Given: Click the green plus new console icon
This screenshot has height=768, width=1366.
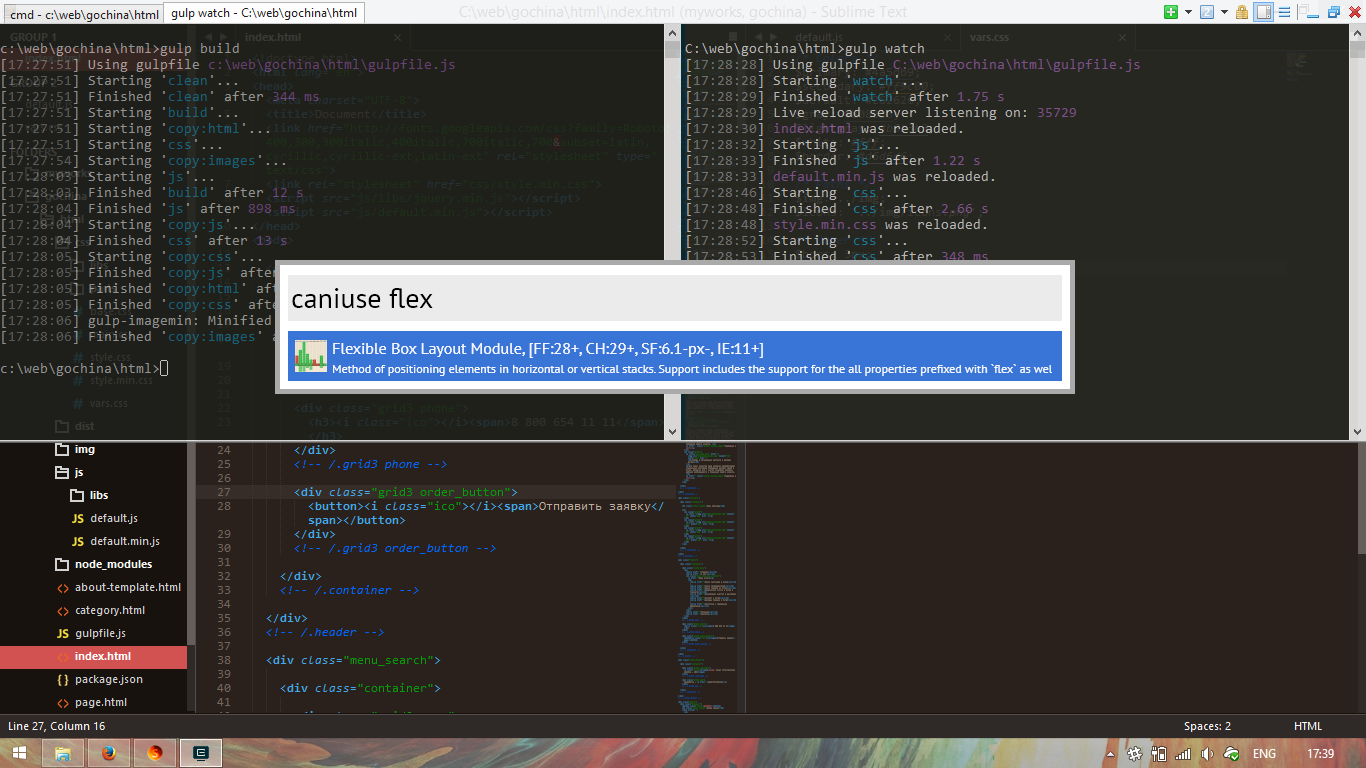Looking at the screenshot, I should [x=1171, y=12].
